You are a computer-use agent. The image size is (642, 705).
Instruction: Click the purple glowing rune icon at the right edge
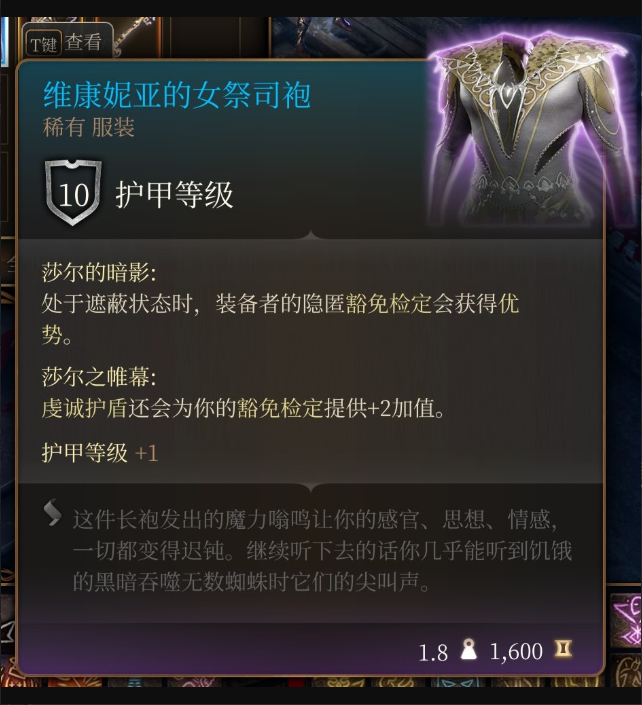[626, 620]
